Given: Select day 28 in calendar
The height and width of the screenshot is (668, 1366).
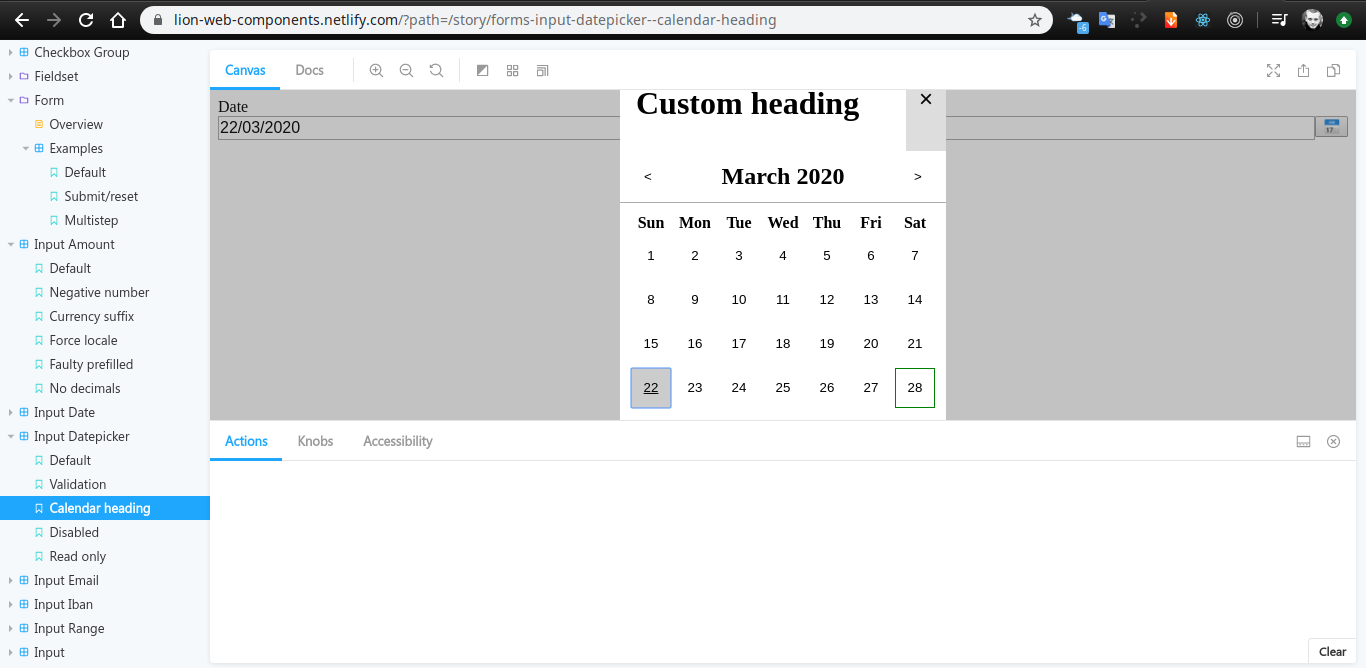Looking at the screenshot, I should tap(915, 388).
